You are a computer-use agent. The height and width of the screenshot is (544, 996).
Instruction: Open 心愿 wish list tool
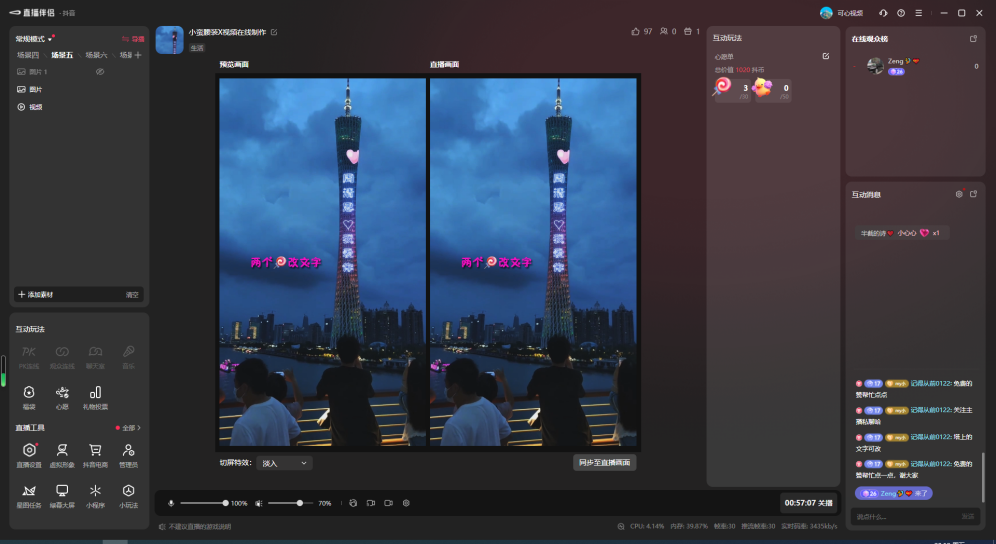62,397
